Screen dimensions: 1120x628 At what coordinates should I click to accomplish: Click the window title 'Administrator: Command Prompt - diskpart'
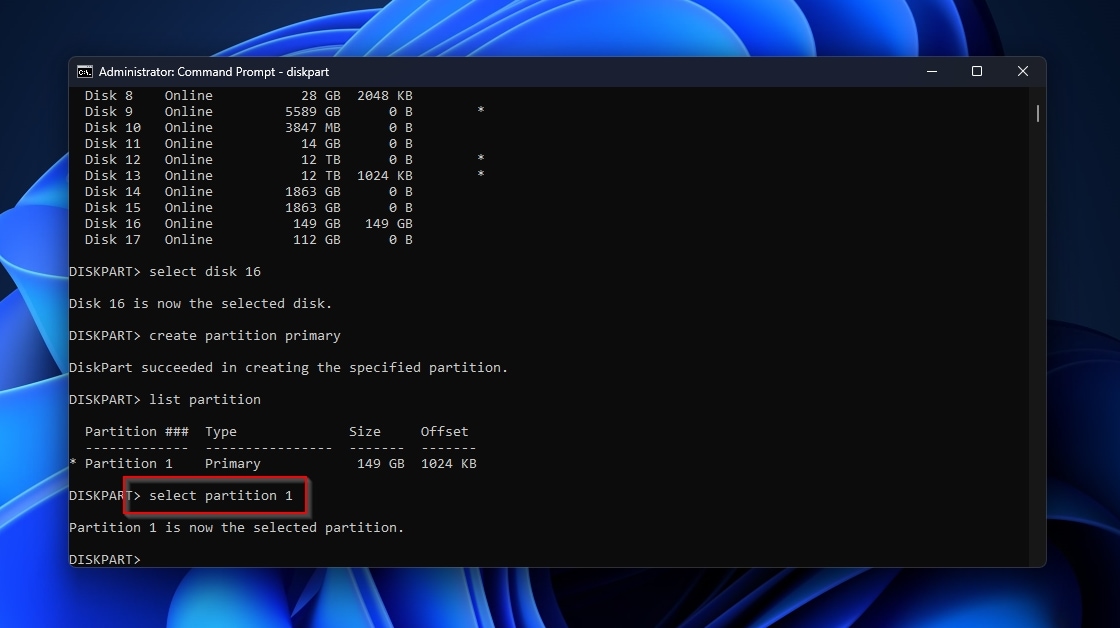(214, 72)
